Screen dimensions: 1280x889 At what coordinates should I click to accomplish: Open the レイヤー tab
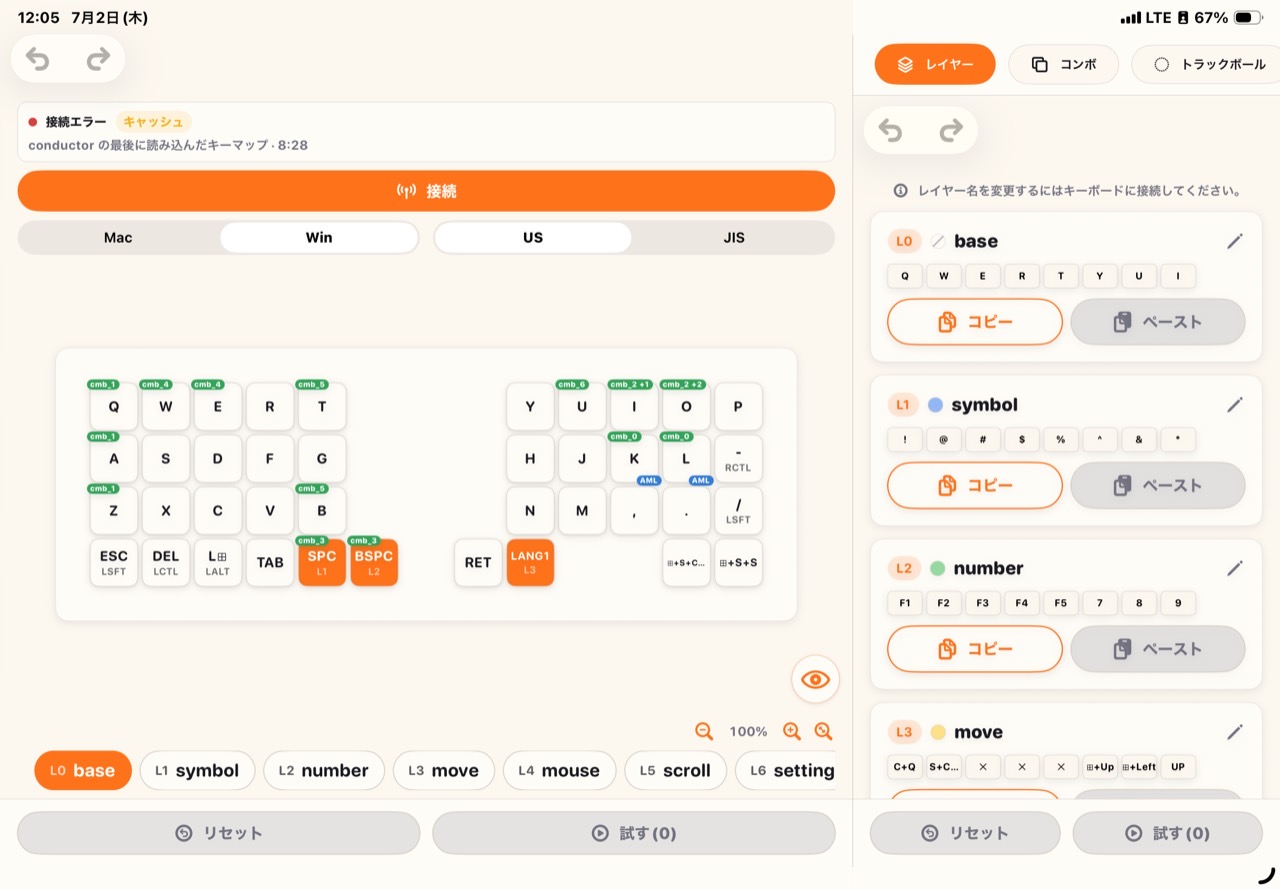click(935, 64)
